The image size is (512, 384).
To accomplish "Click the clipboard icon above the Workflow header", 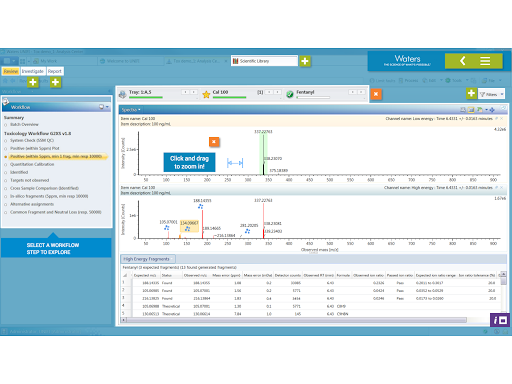I will 5,101.
